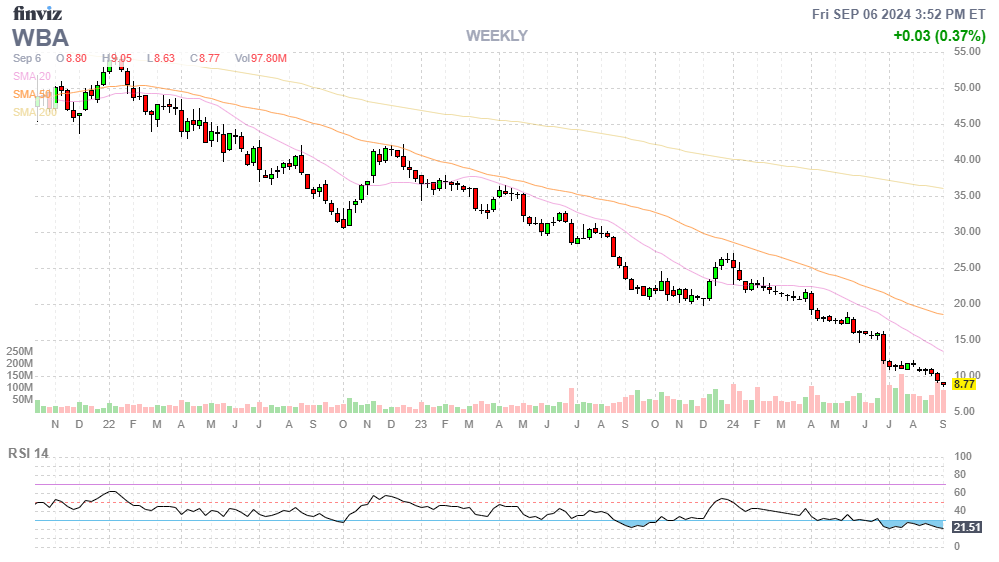Toggle the SMA 50 legend entry

point(32,94)
